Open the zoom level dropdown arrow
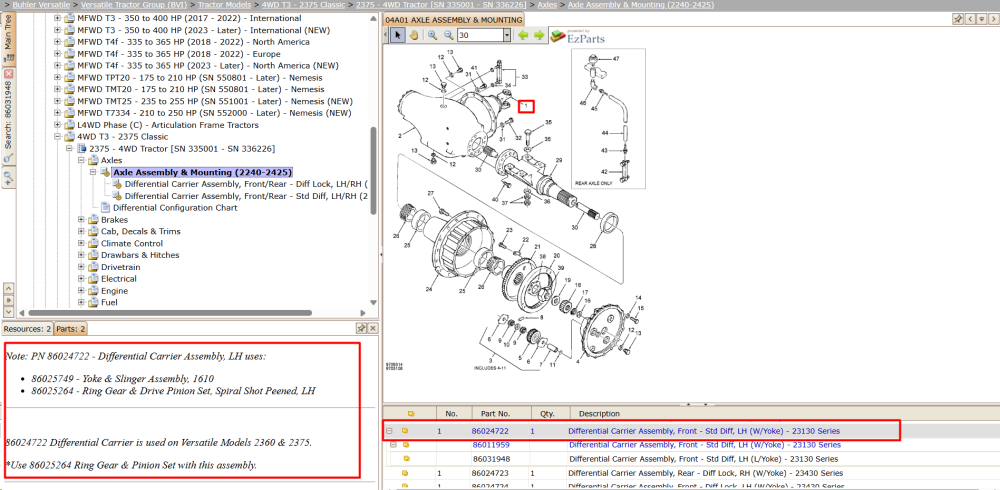This screenshot has height=490, width=1000. tap(507, 35)
